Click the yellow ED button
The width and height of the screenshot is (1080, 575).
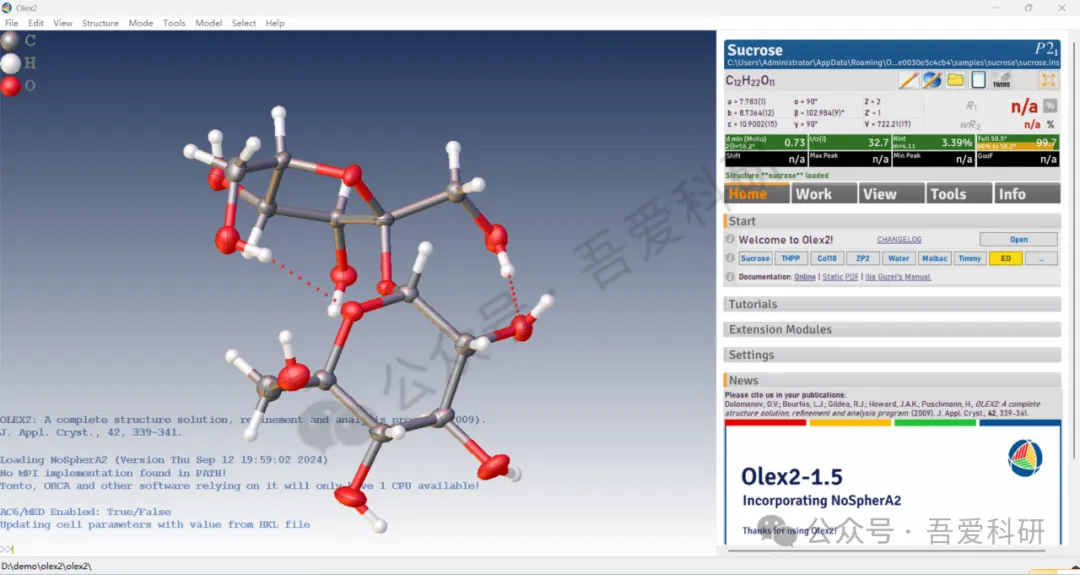click(1006, 258)
